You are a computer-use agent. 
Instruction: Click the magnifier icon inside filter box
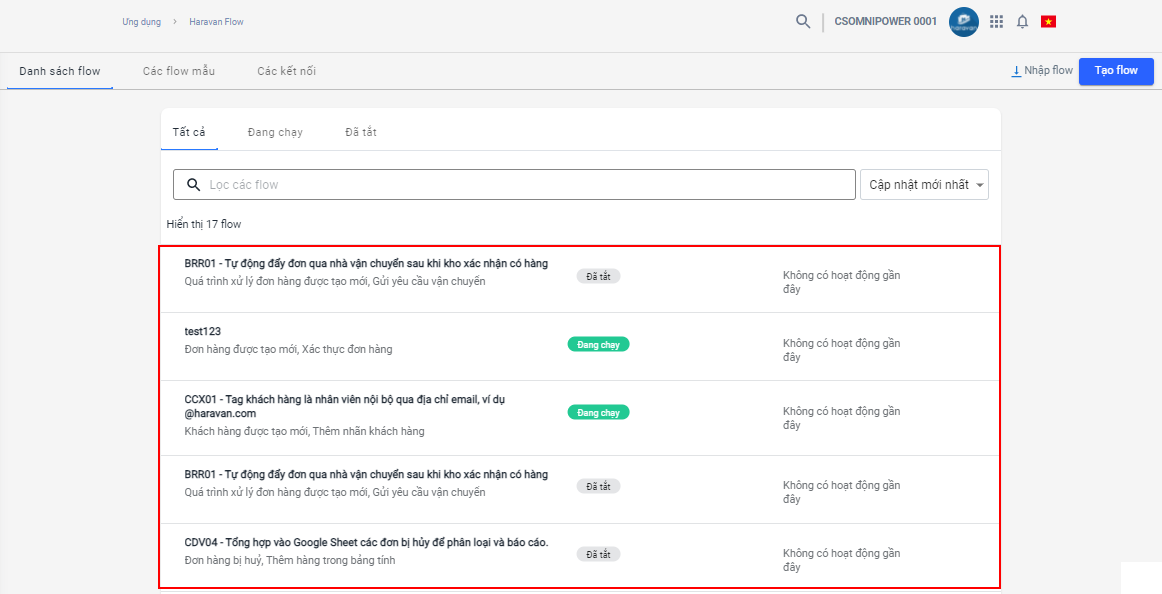[193, 184]
